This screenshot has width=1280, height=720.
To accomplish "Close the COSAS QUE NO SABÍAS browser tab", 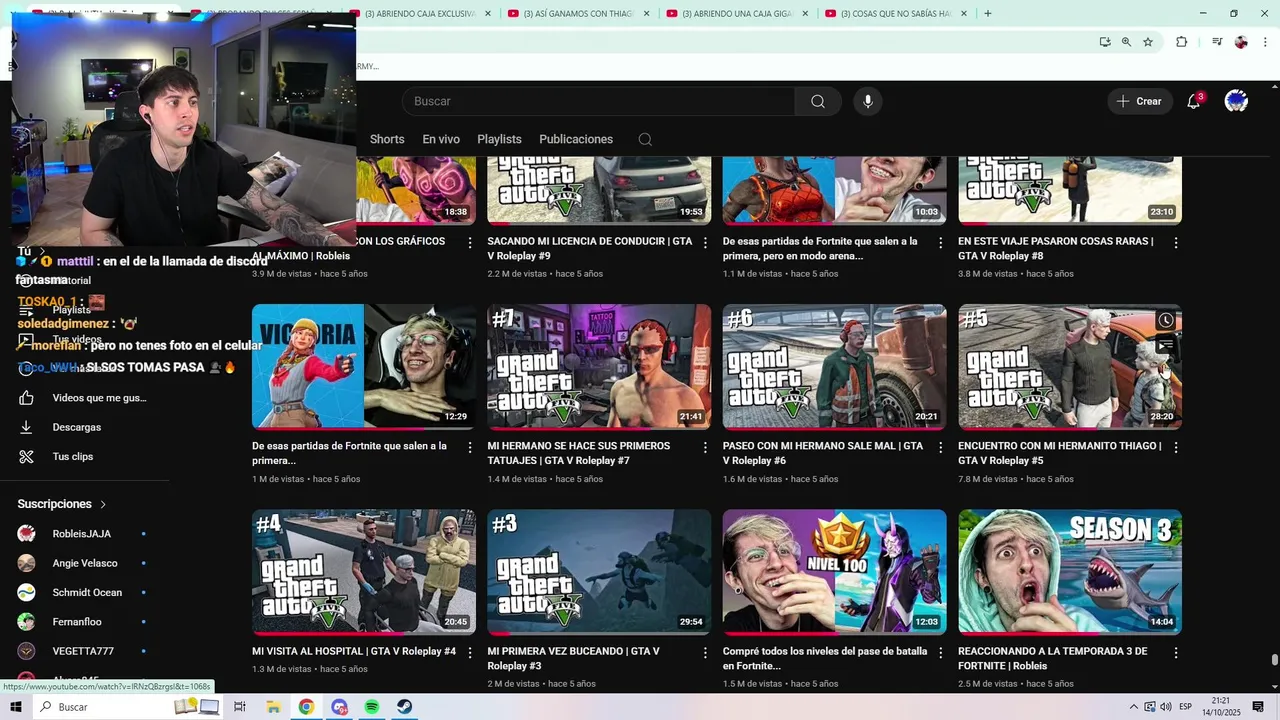I will [x=964, y=13].
